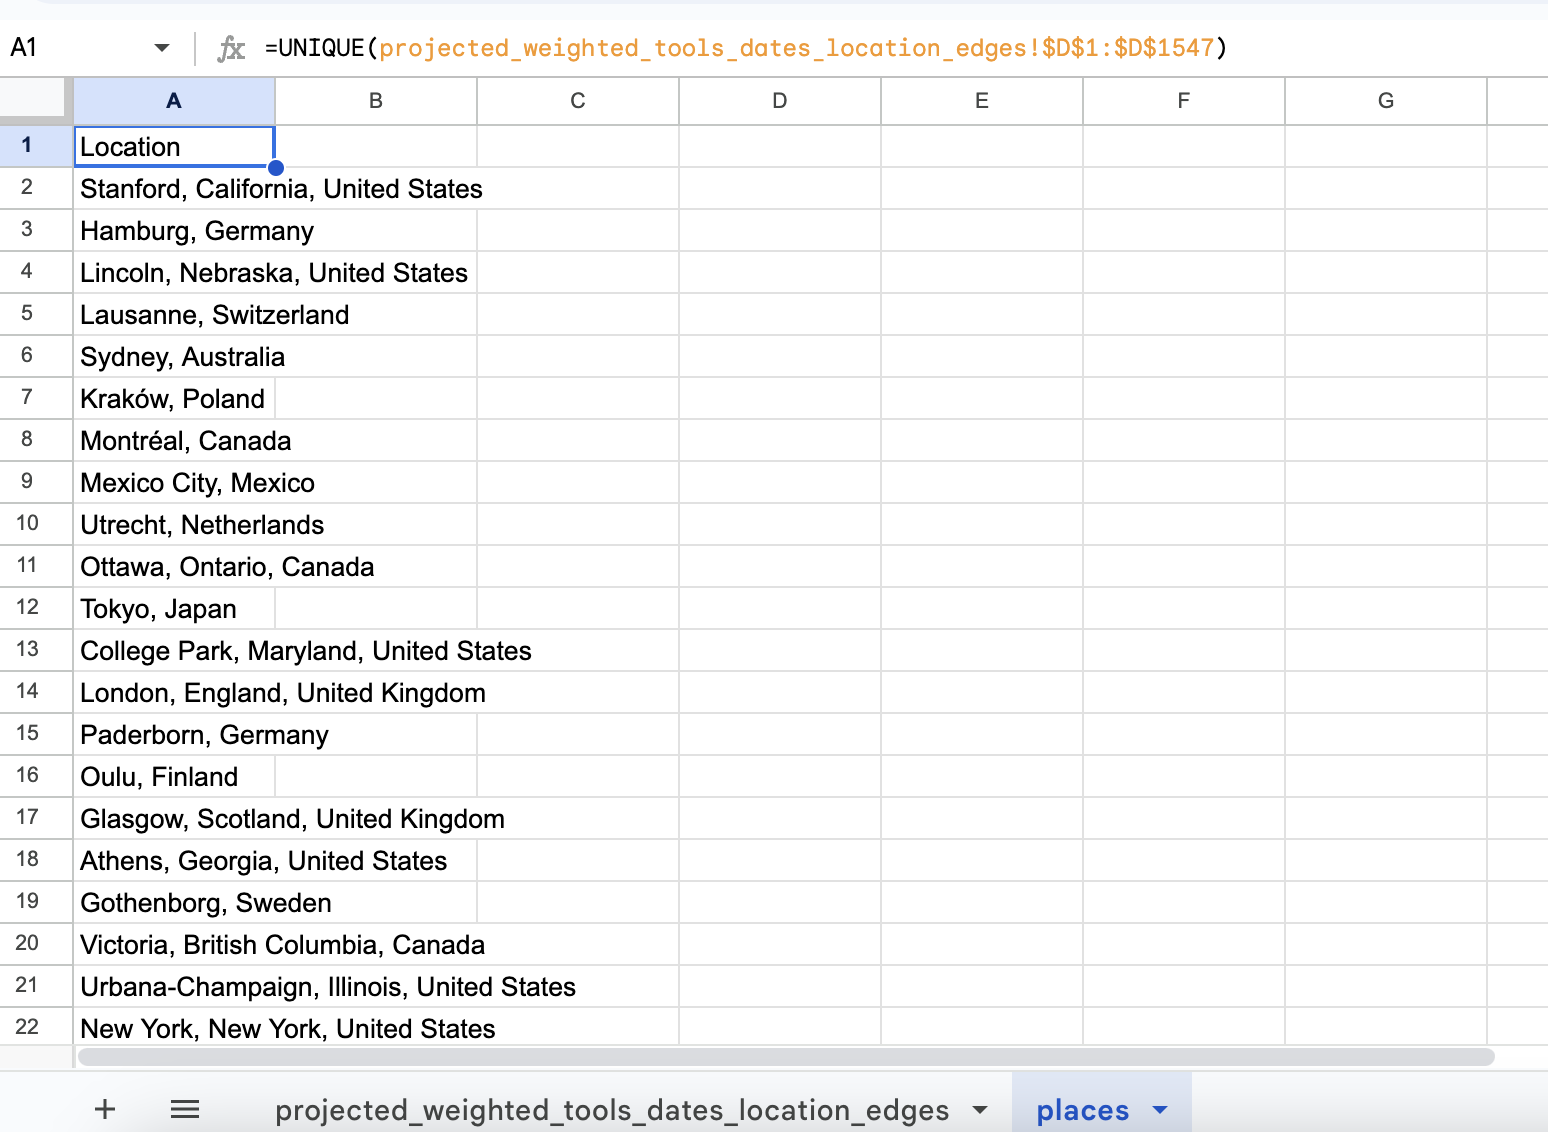
Task: Select the Location header cell A1
Action: click(174, 147)
